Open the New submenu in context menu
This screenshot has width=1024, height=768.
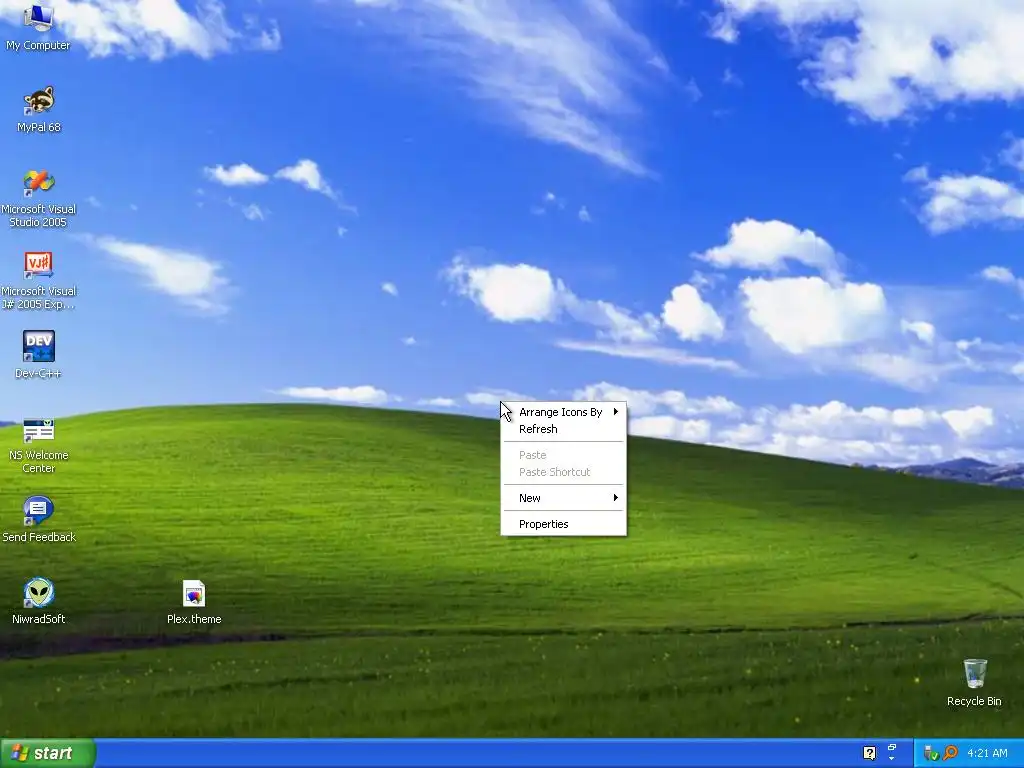click(x=564, y=498)
